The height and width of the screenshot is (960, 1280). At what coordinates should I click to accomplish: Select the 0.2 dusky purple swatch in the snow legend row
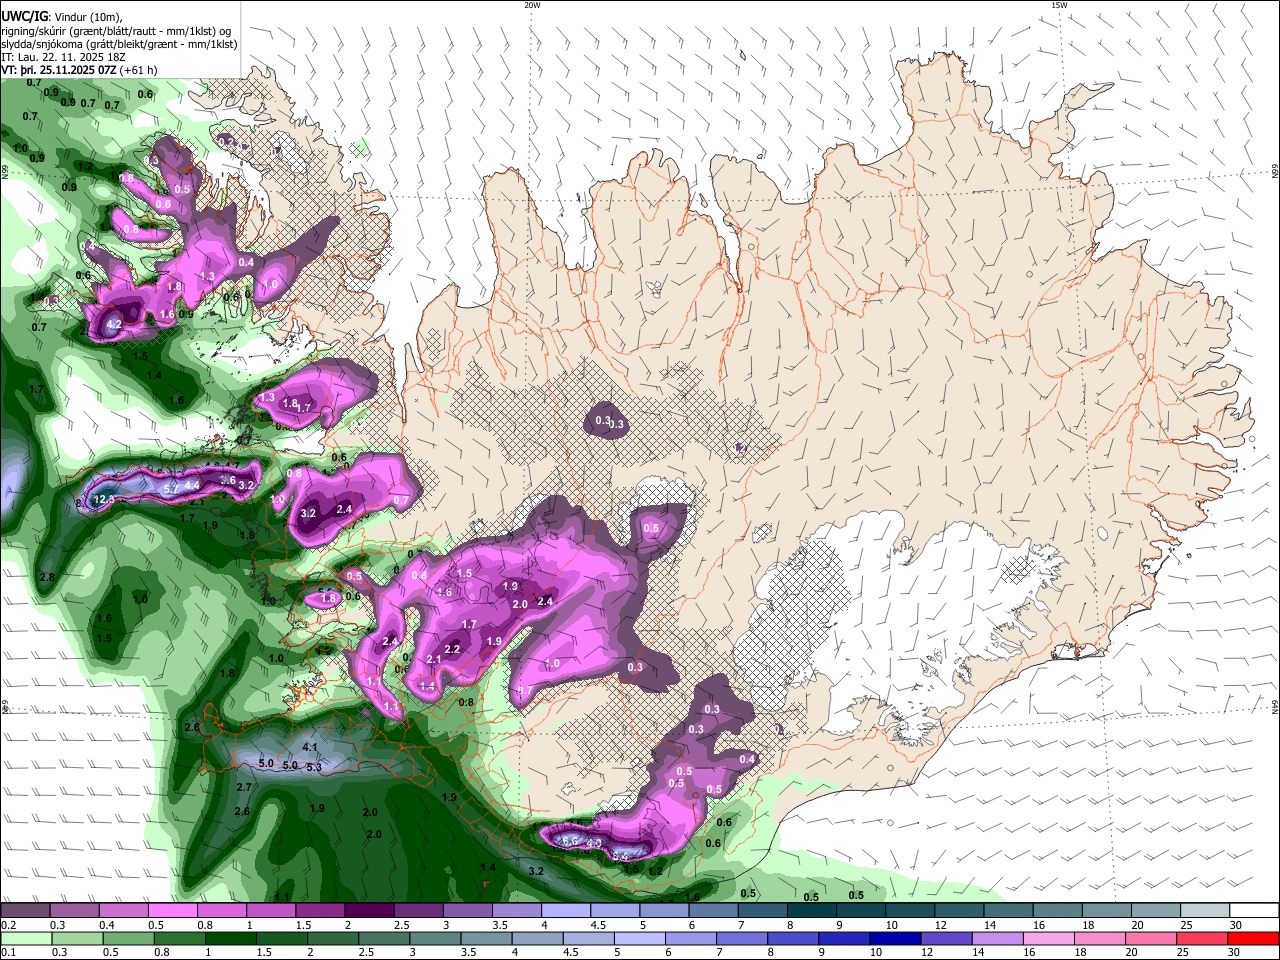click(x=25, y=911)
